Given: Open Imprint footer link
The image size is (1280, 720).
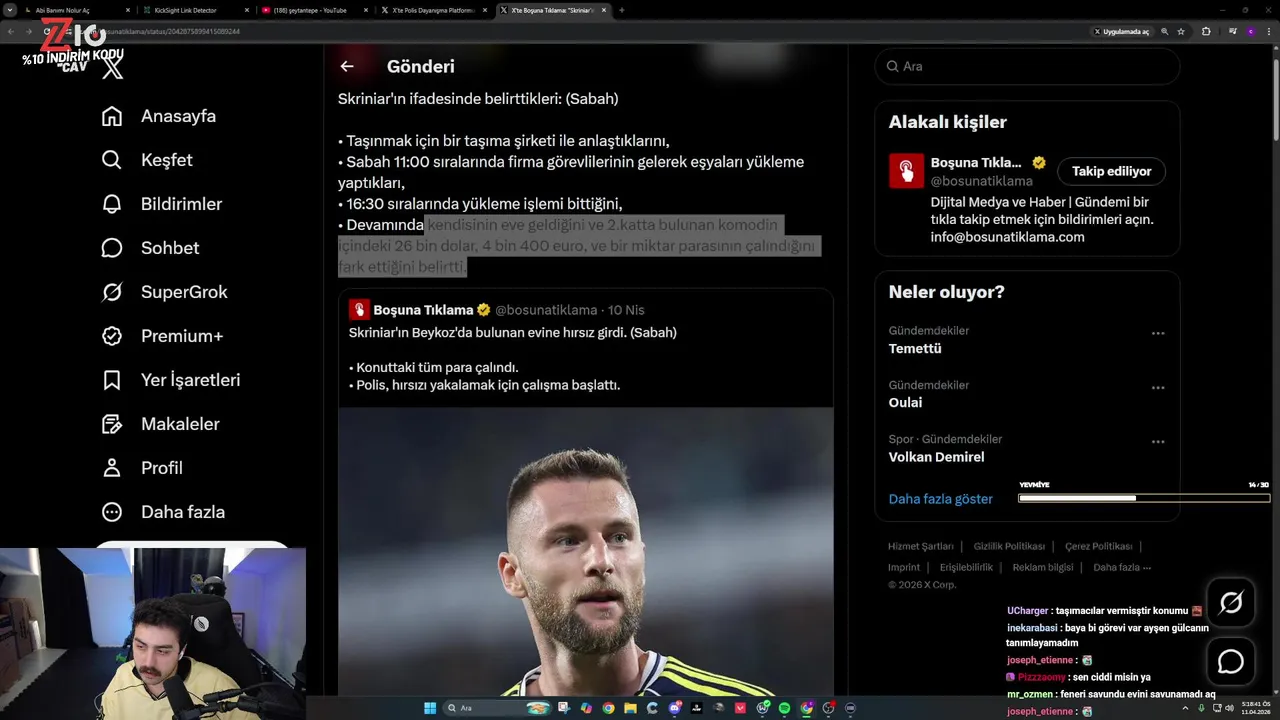Looking at the screenshot, I should click(x=904, y=567).
